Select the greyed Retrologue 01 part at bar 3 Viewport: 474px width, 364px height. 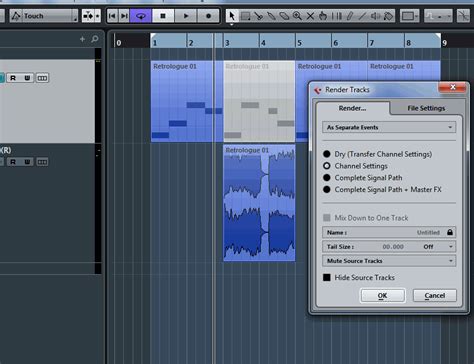pos(259,101)
